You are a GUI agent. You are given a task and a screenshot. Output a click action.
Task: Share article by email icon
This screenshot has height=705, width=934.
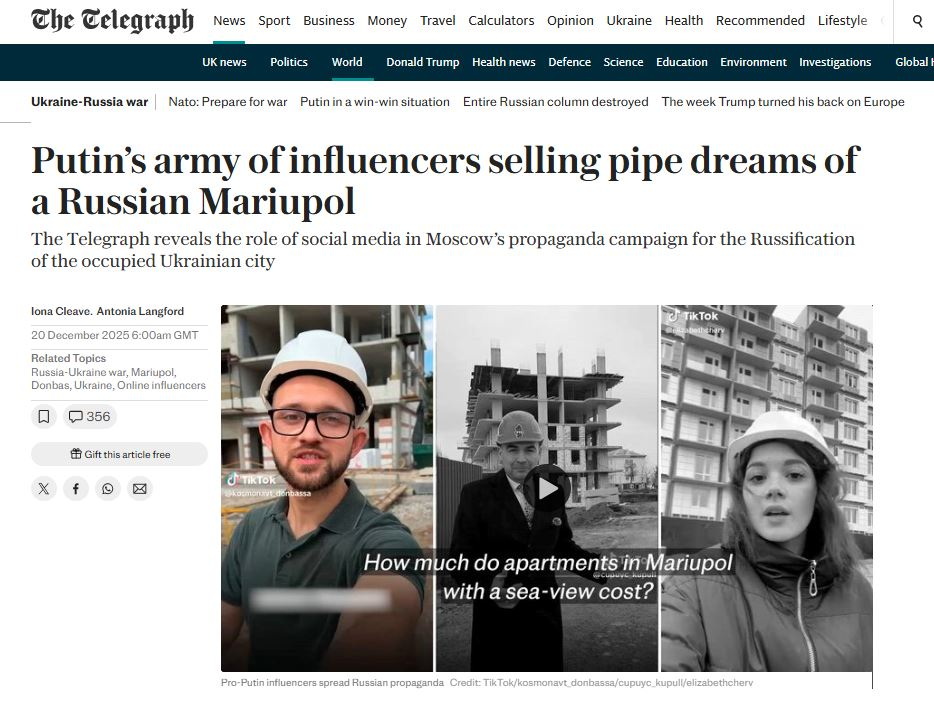click(x=139, y=489)
